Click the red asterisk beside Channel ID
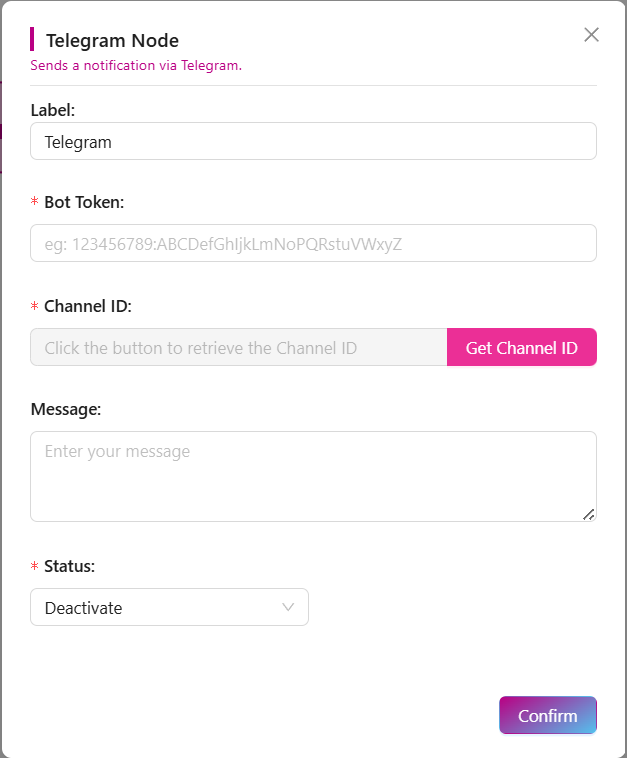 [35, 307]
